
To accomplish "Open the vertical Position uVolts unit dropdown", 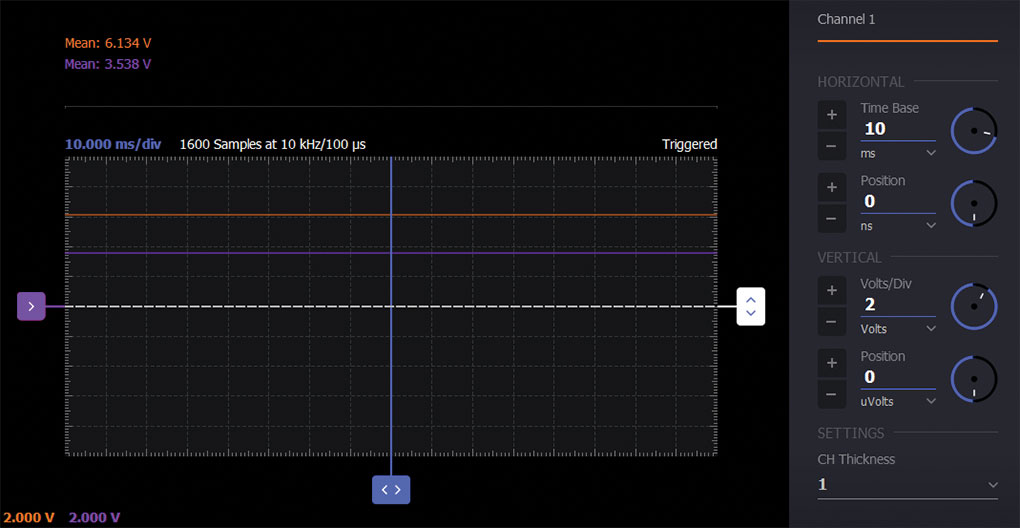I will [898, 401].
